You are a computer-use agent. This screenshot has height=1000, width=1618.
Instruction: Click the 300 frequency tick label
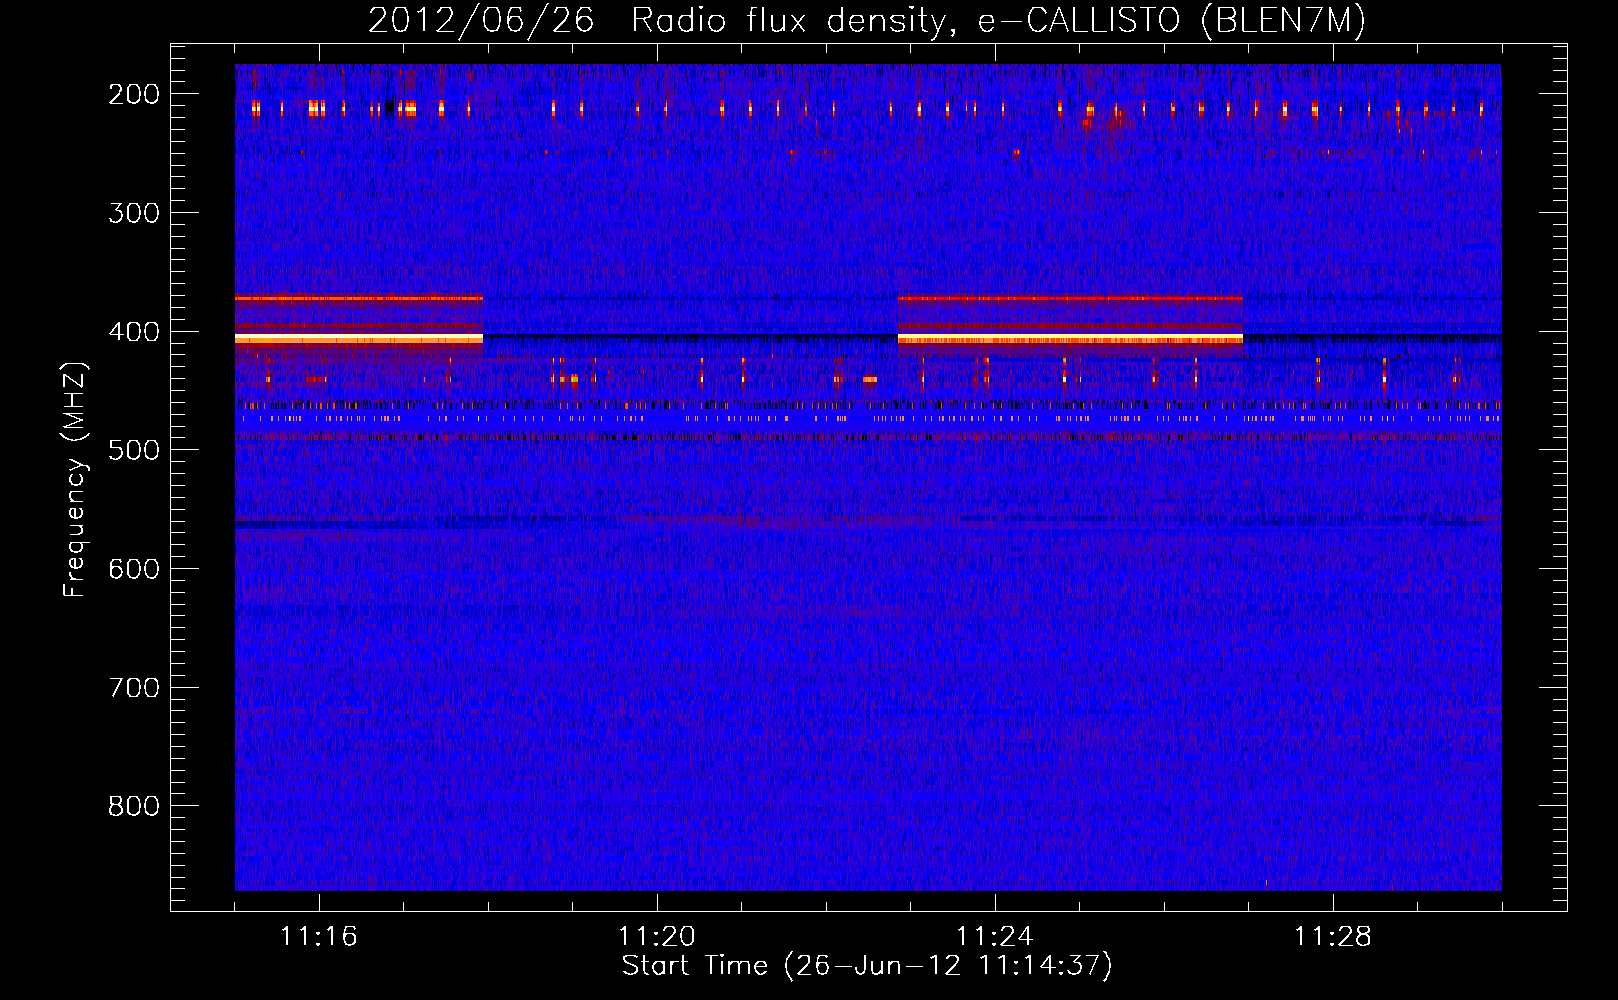click(134, 213)
